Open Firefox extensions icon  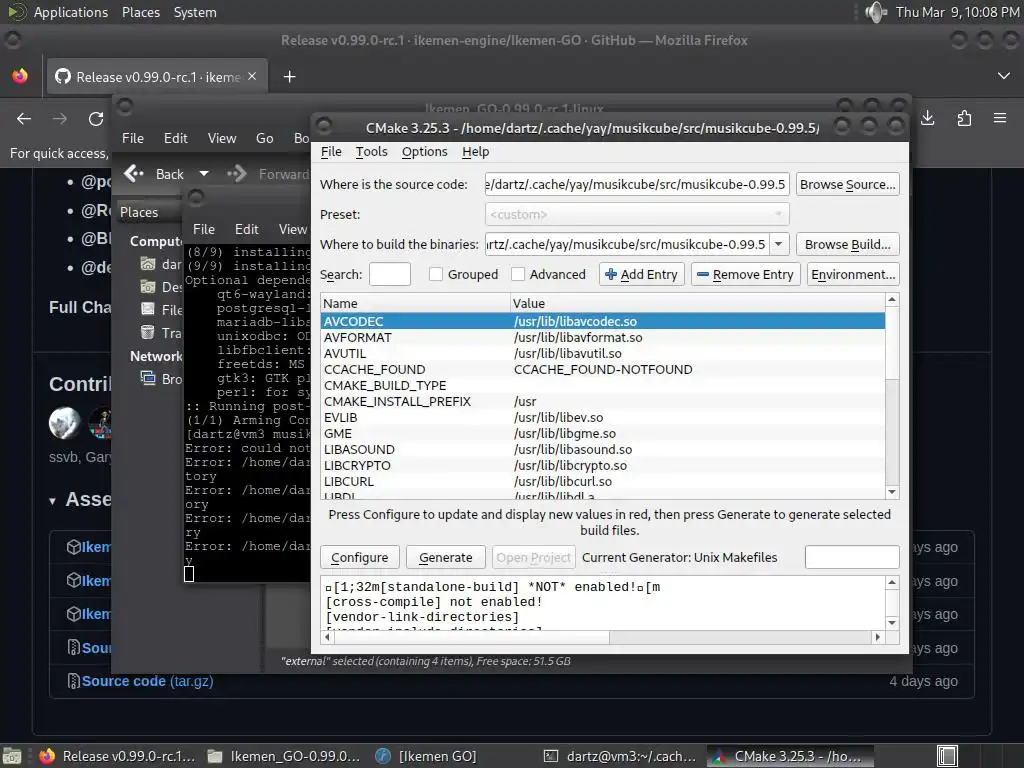[x=964, y=118]
